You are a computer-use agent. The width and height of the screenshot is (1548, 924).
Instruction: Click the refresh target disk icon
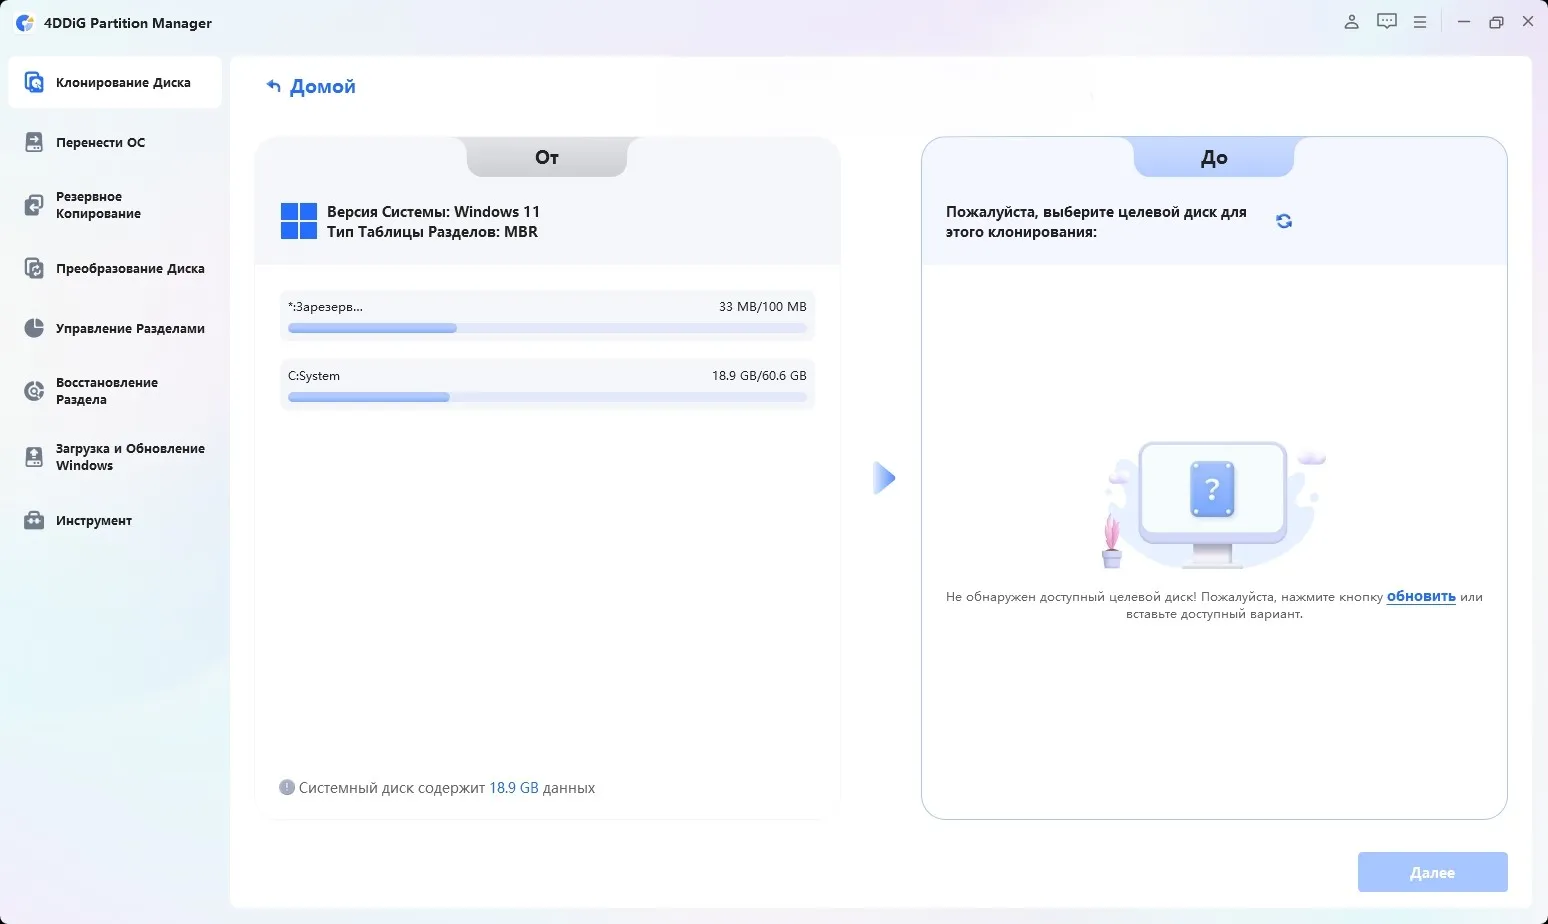pos(1284,221)
